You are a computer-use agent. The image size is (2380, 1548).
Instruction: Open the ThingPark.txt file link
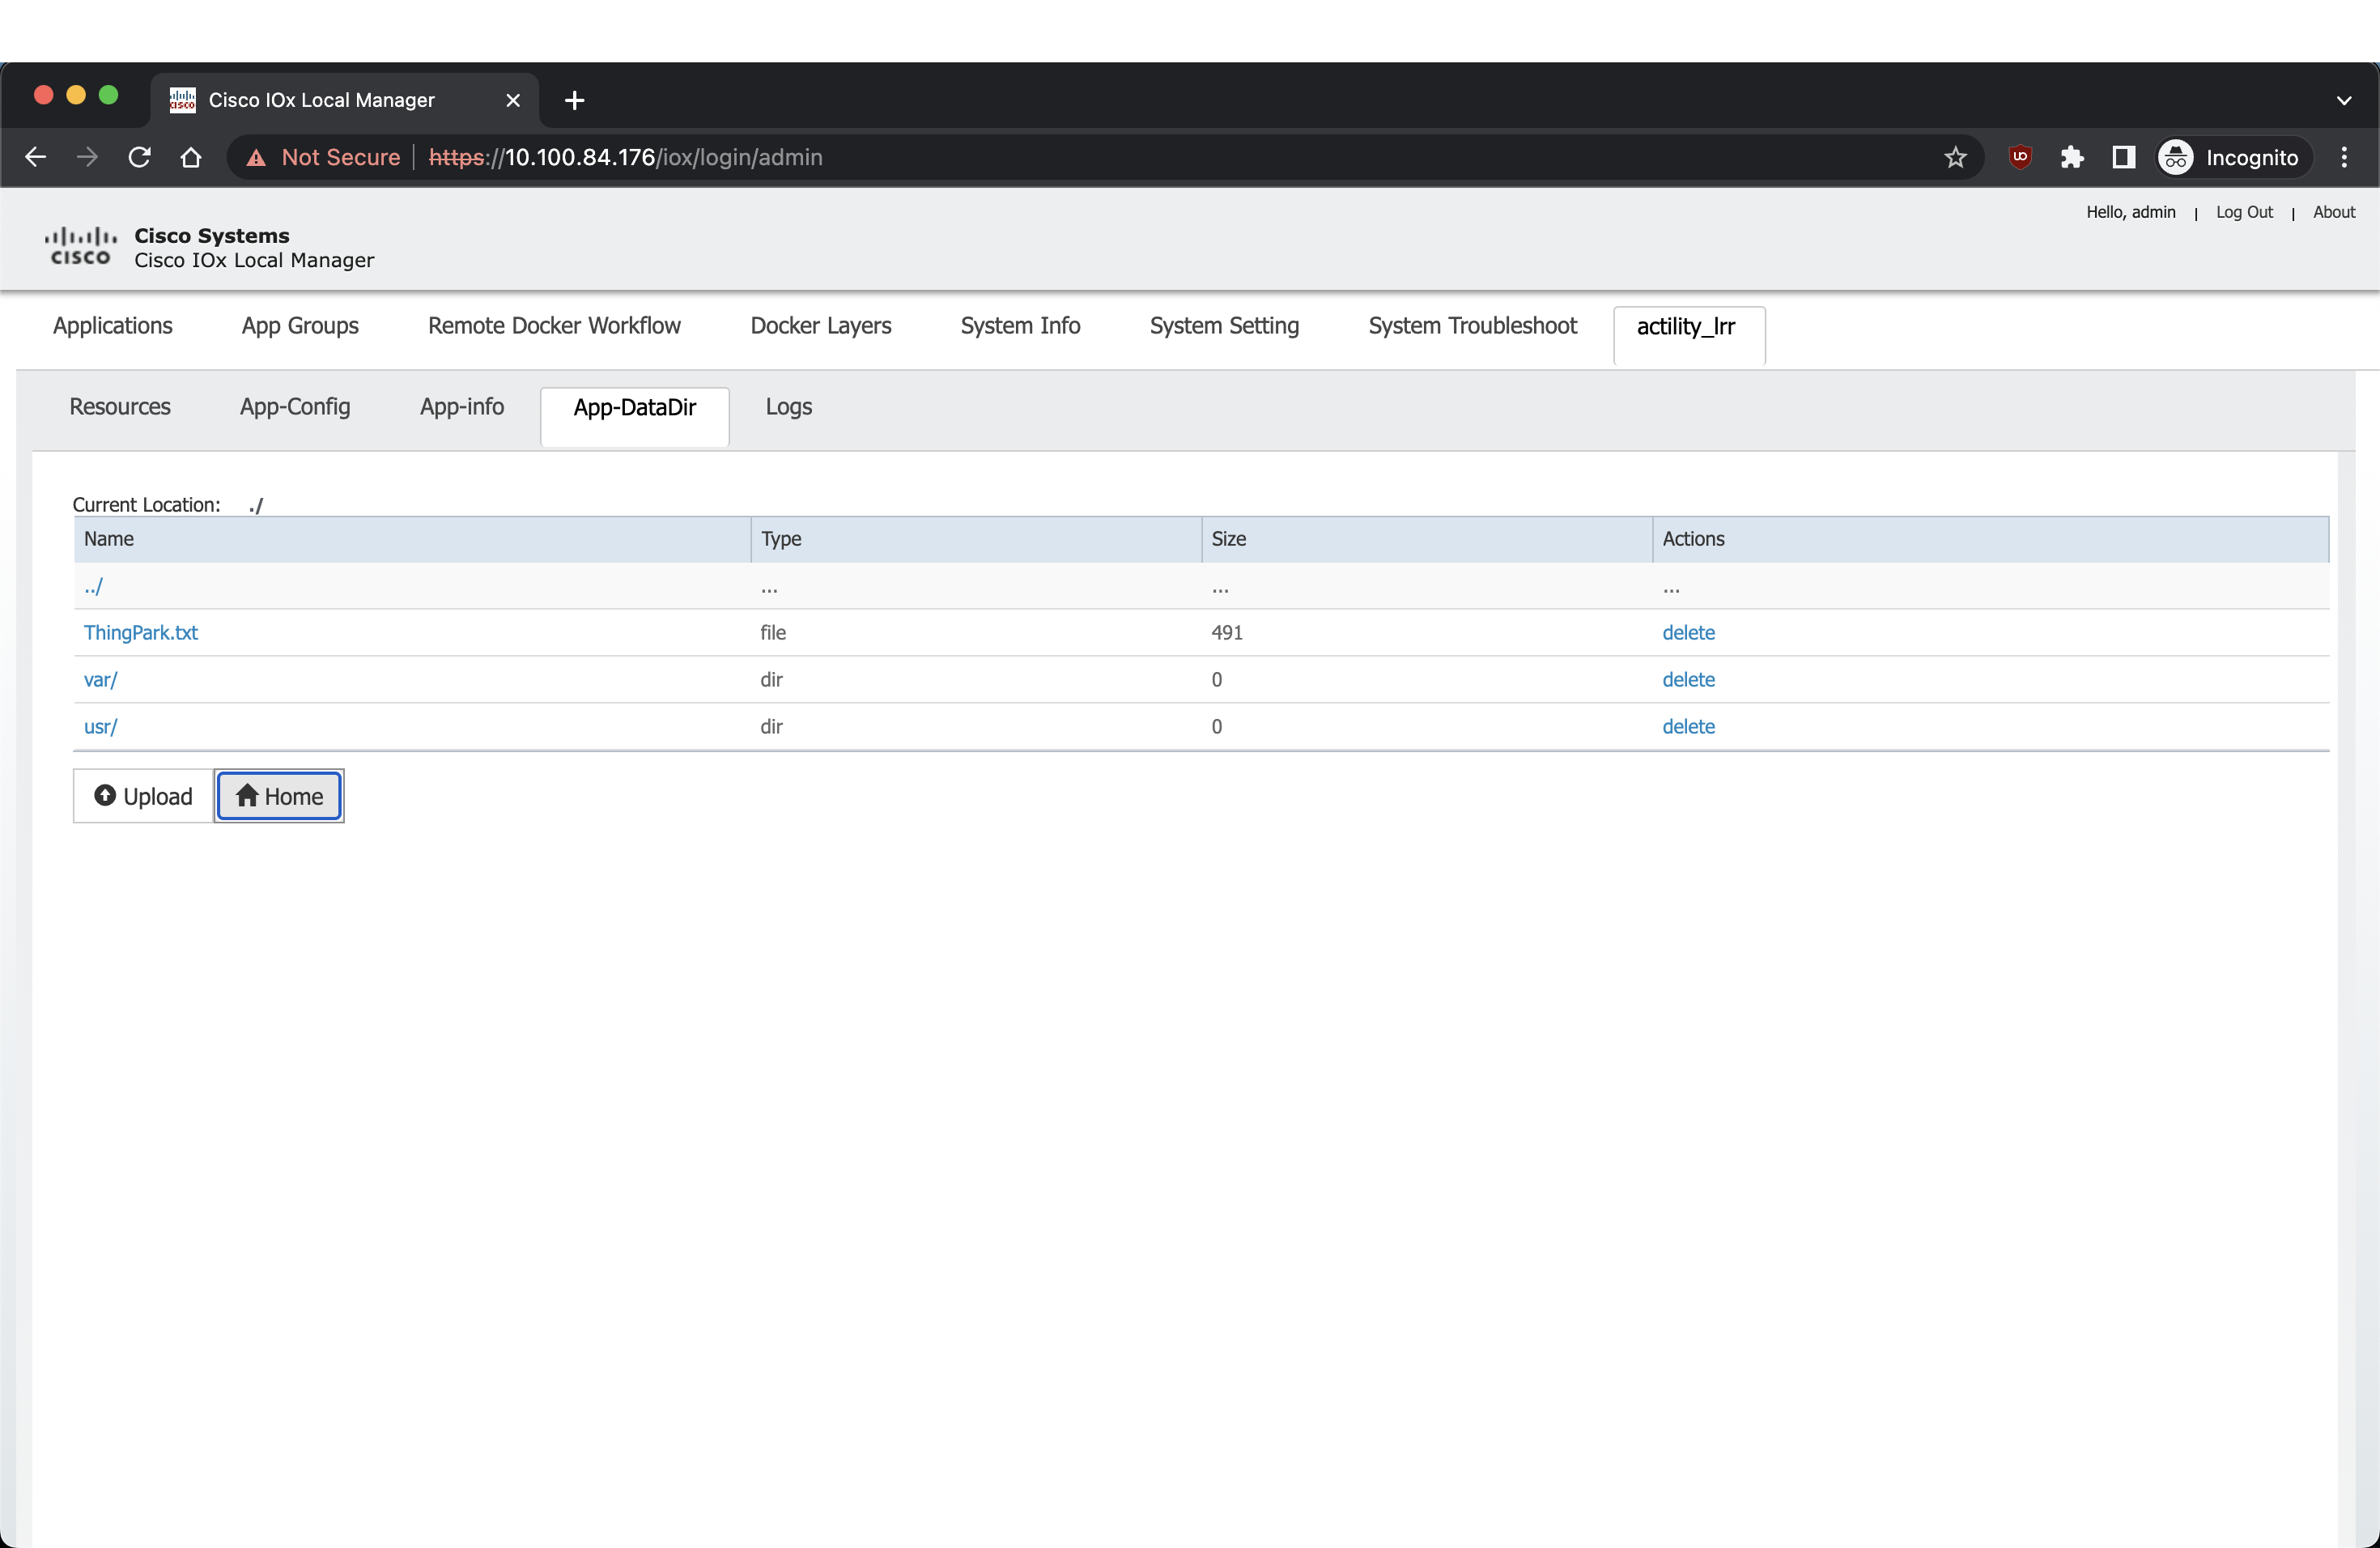pos(141,633)
